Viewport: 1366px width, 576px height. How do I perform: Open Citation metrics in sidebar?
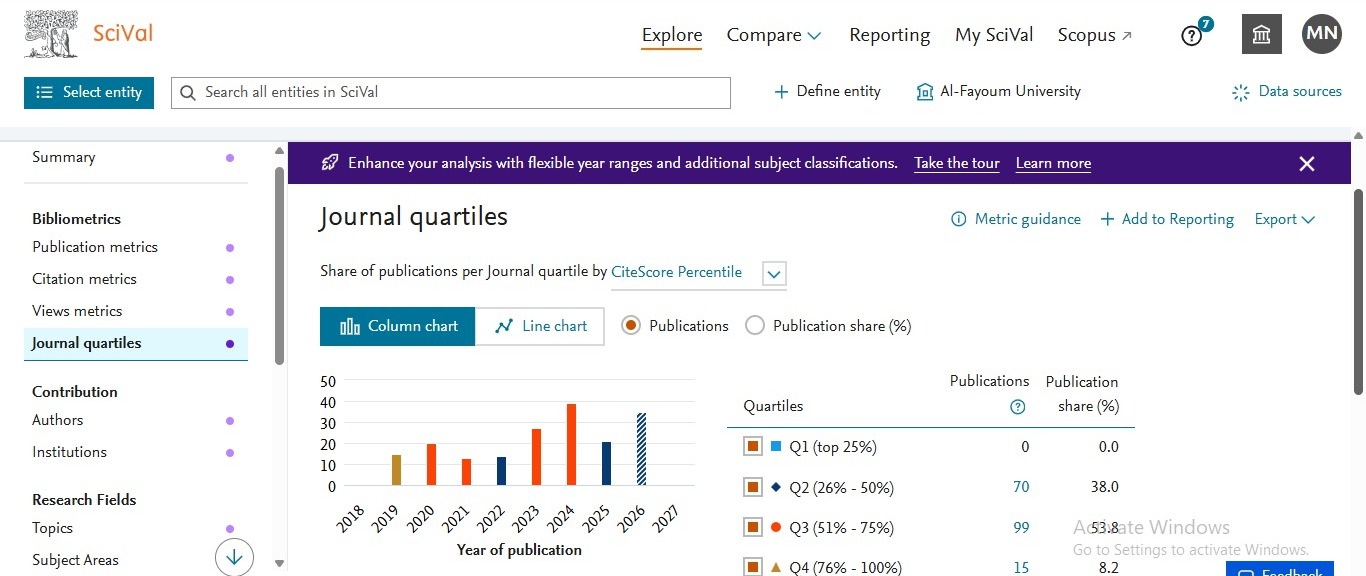coord(84,279)
